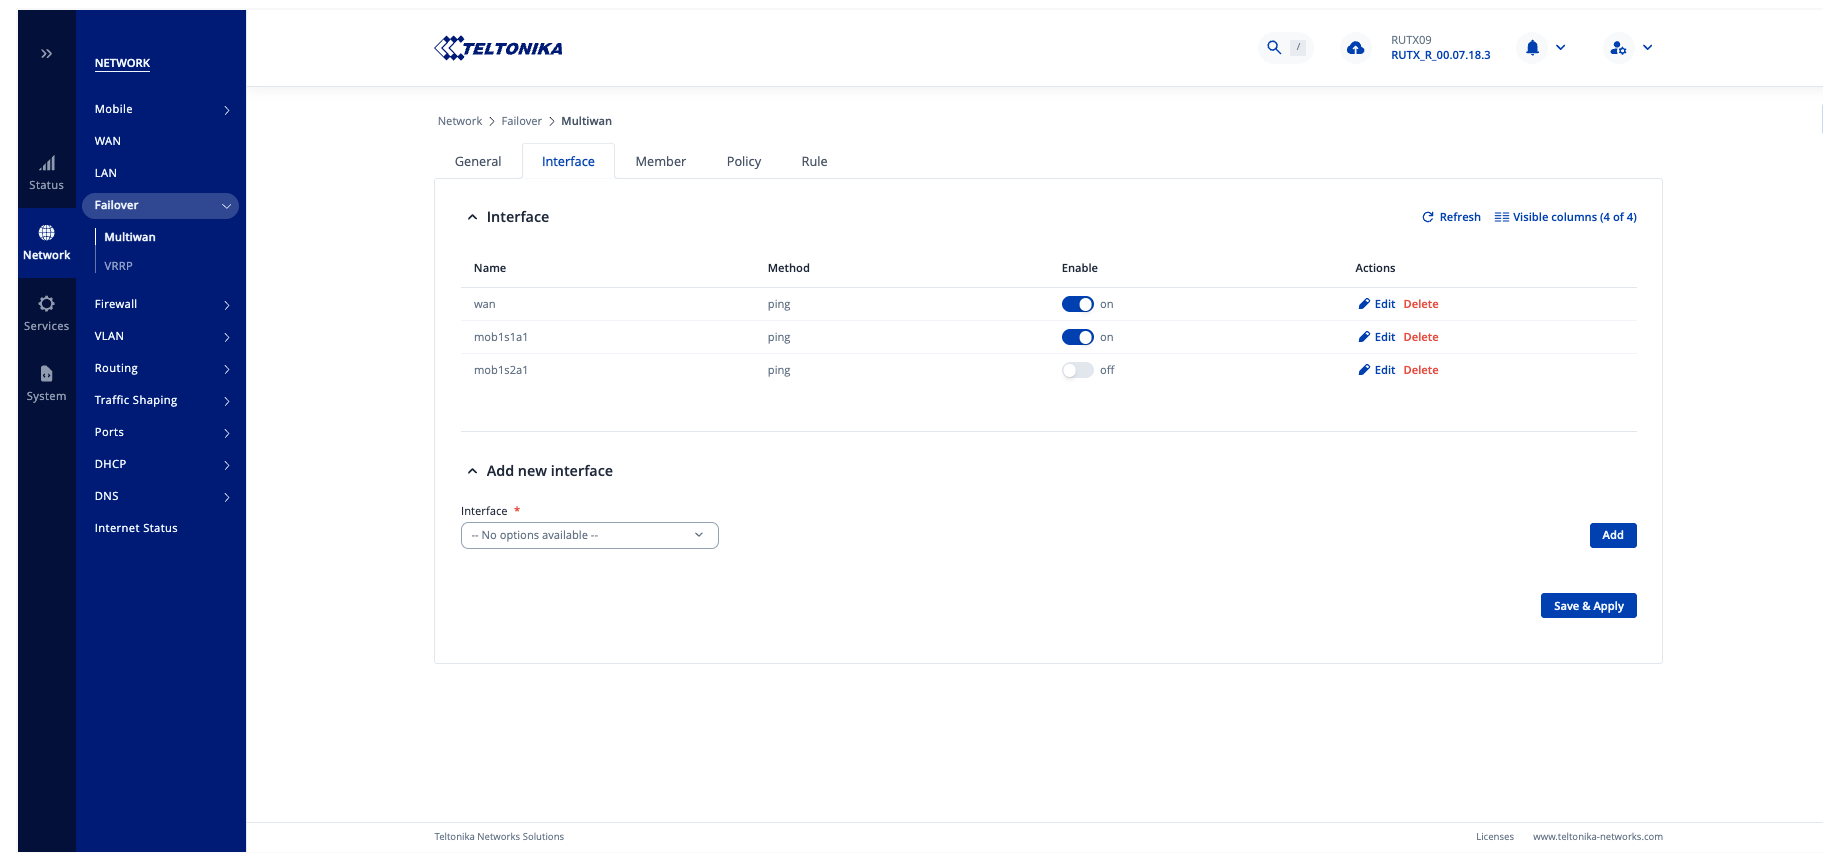Disable the wan interface toggle
Screen dimensions: 1823x854
pos(1077,304)
